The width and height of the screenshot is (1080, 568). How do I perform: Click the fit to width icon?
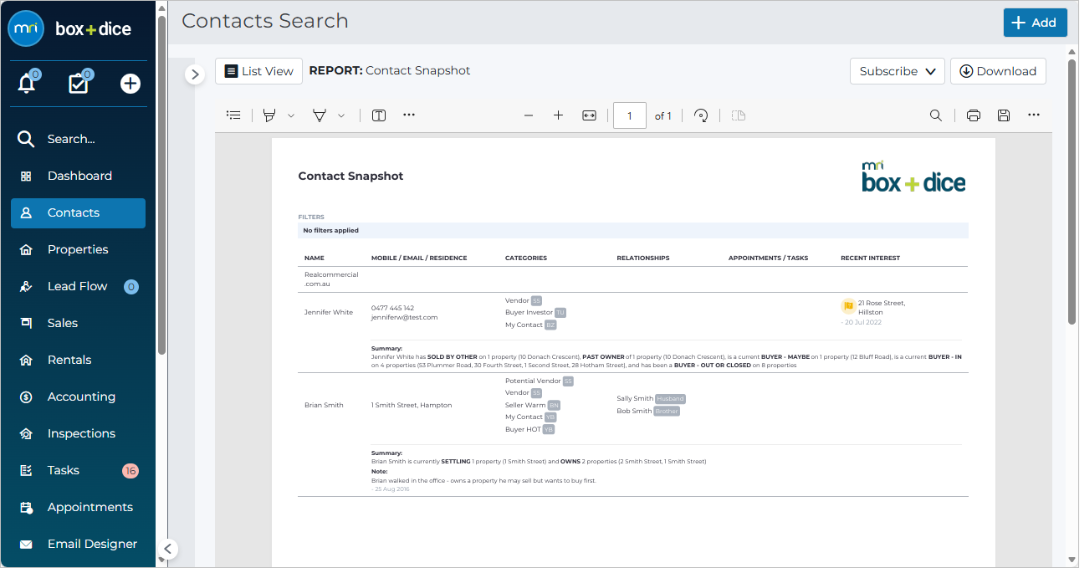click(x=589, y=116)
